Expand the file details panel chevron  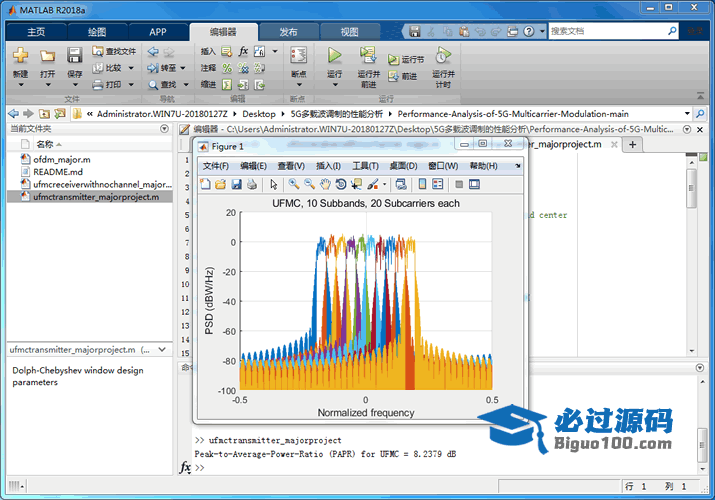[x=162, y=350]
